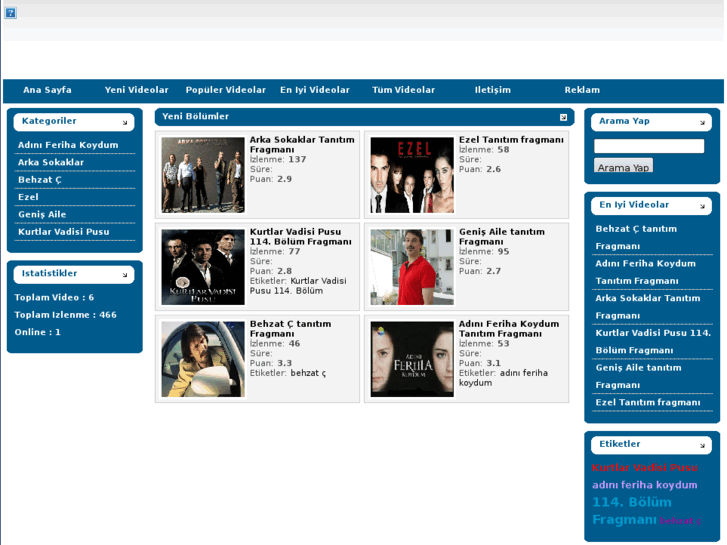Select the Geniş Aile category

(42, 214)
